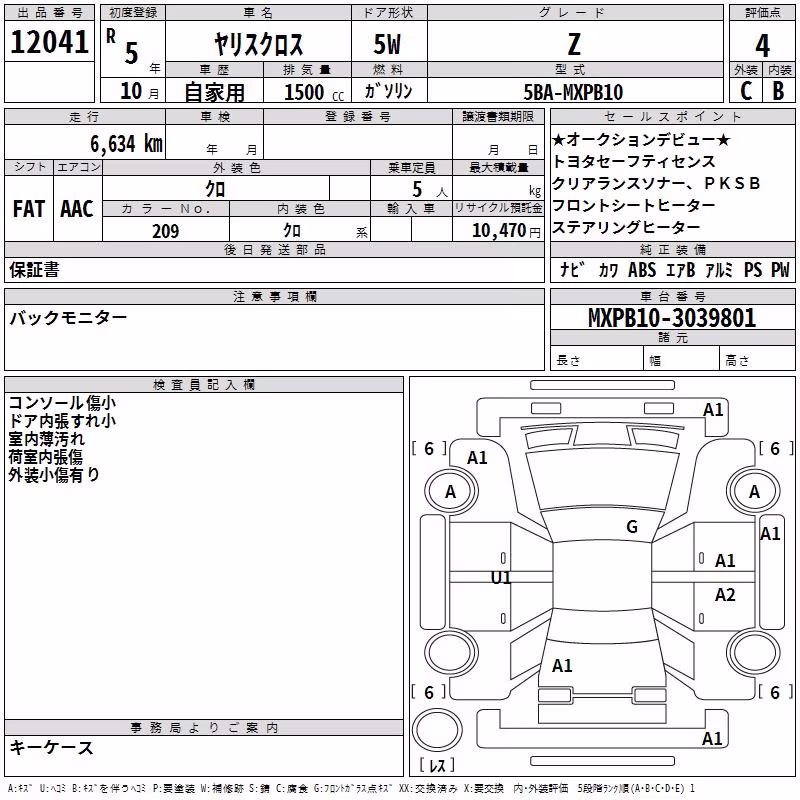The width and height of the screenshot is (800, 800).
Task: Select the U1 dent mark on the diagram
Action: (x=501, y=578)
